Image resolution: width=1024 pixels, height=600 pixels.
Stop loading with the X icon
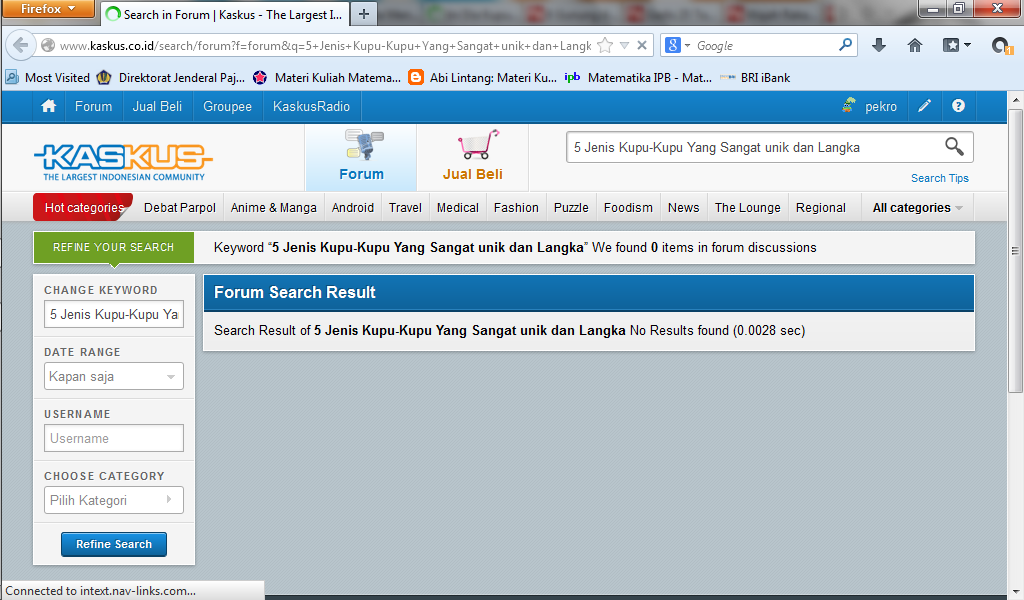(x=642, y=45)
